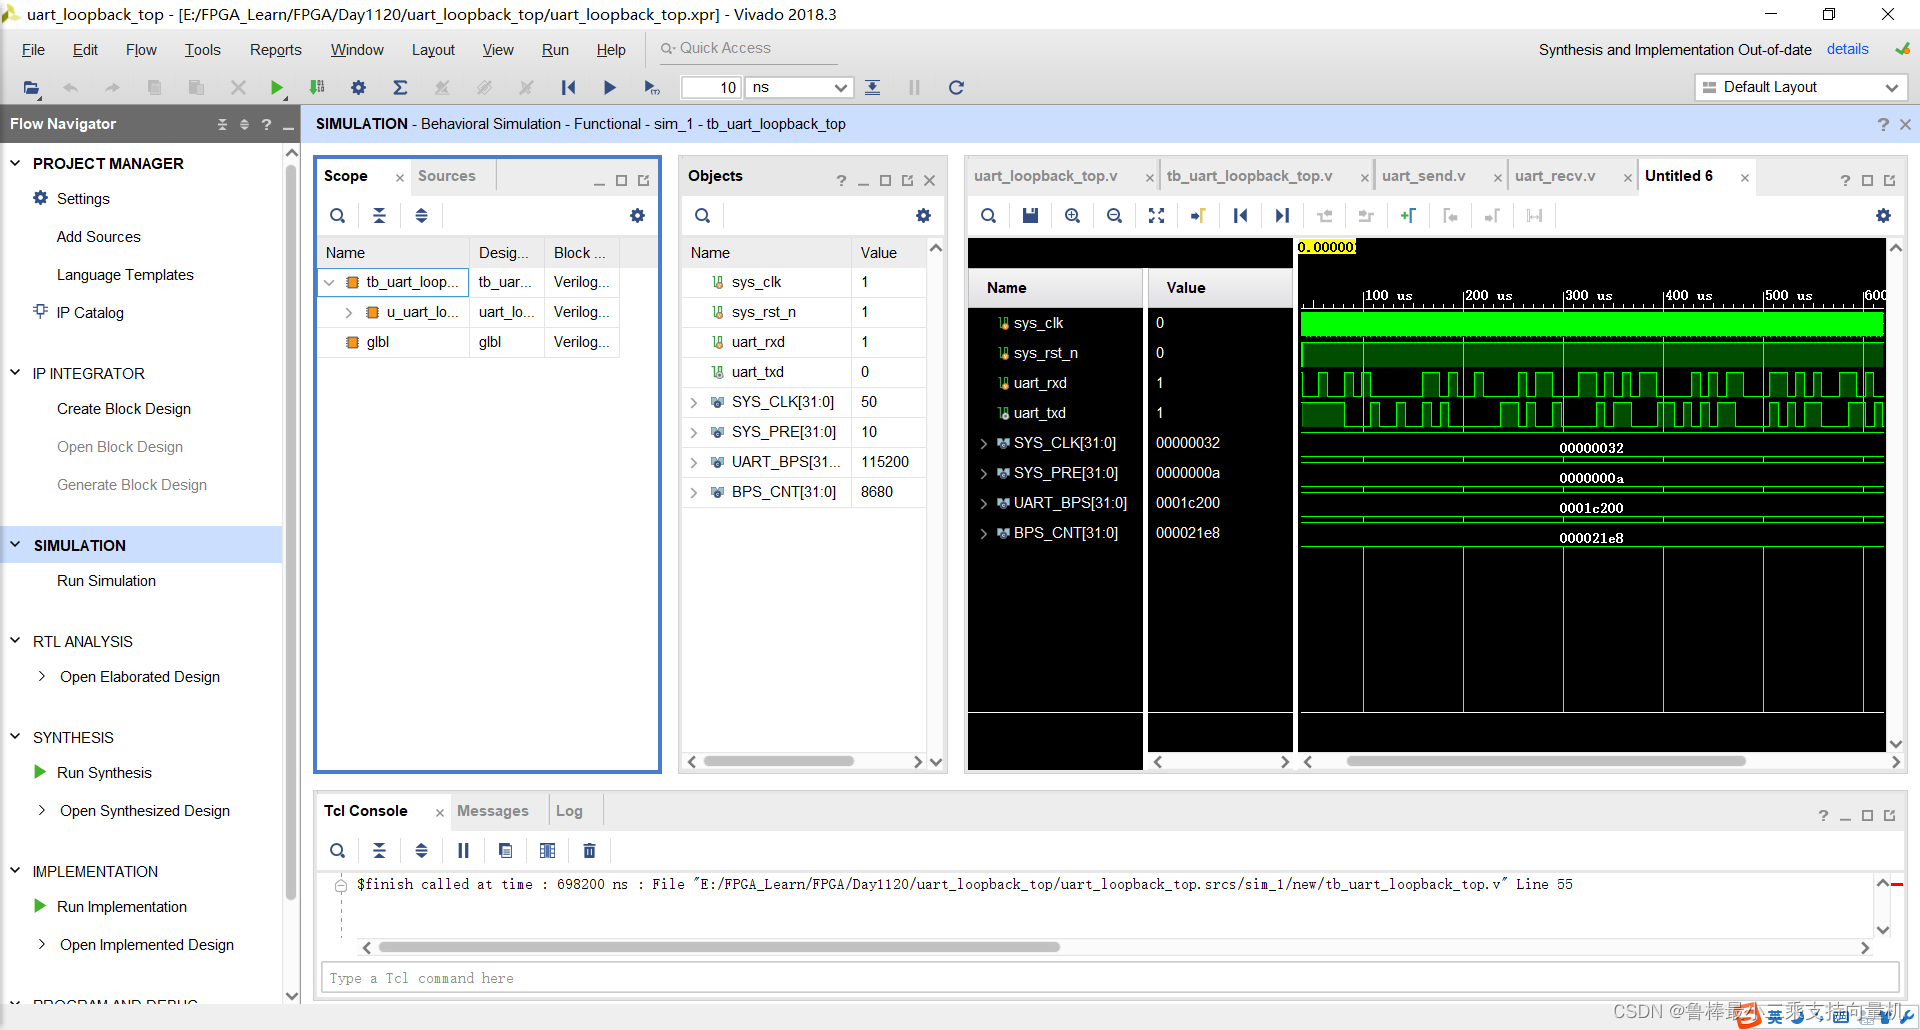Open tb_uart_loopback_top.v tab
Image resolution: width=1920 pixels, height=1030 pixels.
1249,176
